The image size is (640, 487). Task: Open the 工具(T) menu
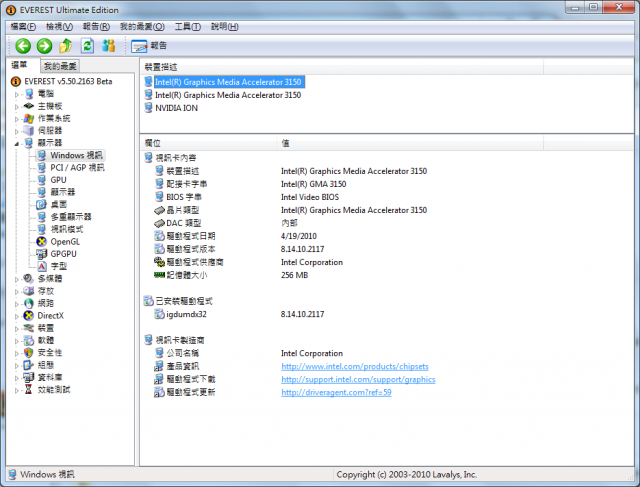click(x=188, y=27)
